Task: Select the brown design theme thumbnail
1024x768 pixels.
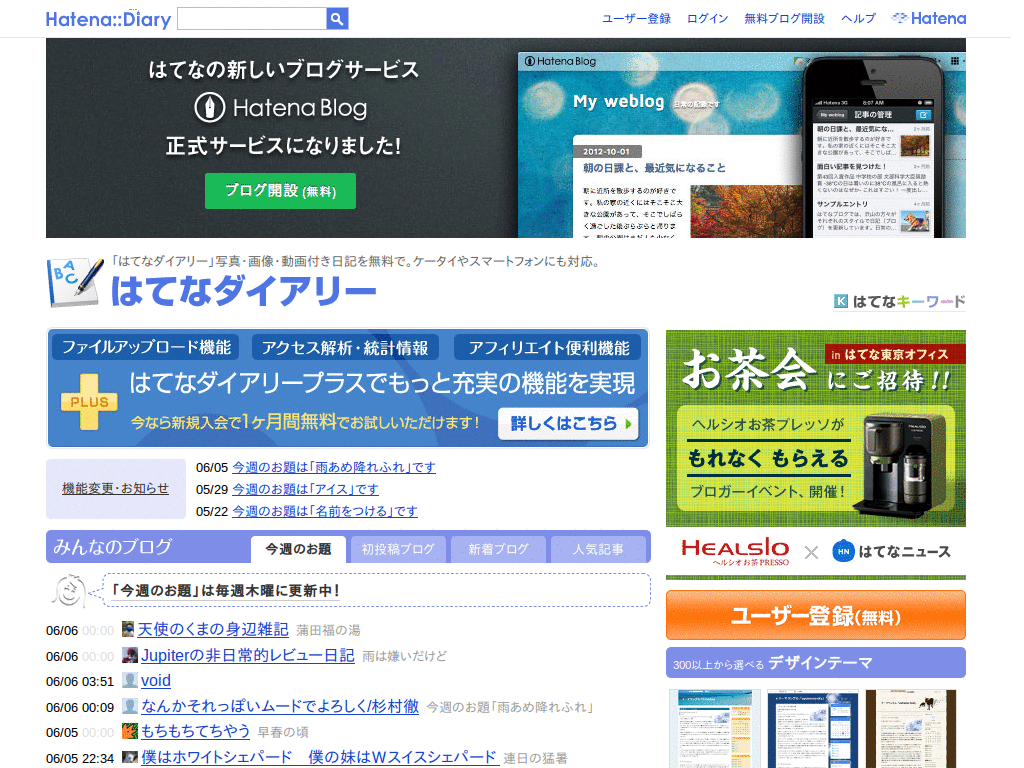Action: 911,728
